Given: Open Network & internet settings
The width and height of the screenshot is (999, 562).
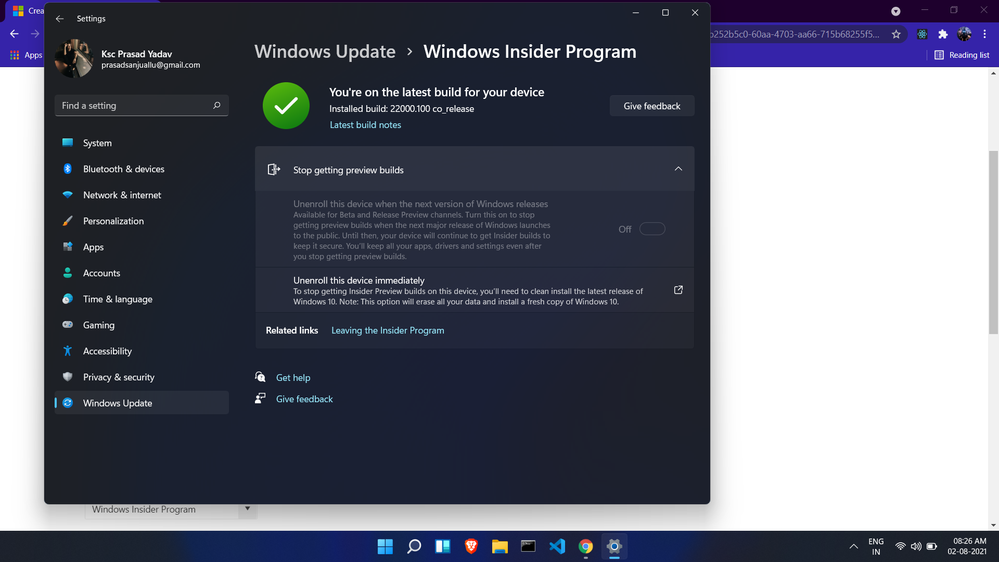Looking at the screenshot, I should point(141,195).
